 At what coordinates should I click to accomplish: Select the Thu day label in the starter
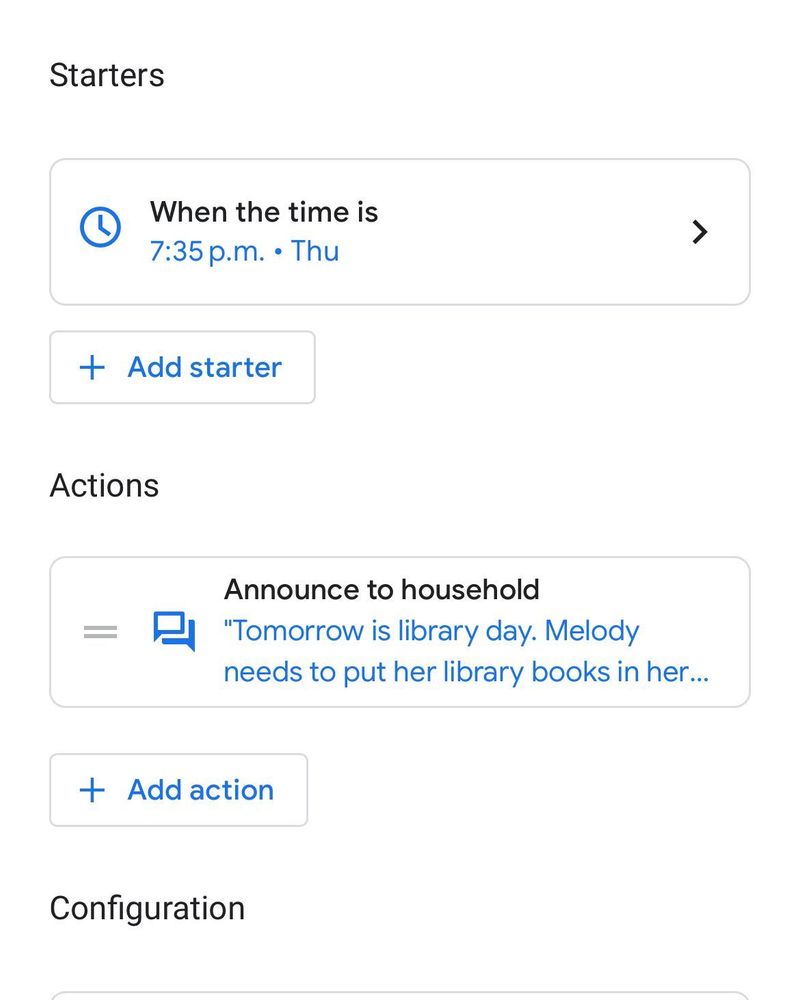click(x=315, y=251)
